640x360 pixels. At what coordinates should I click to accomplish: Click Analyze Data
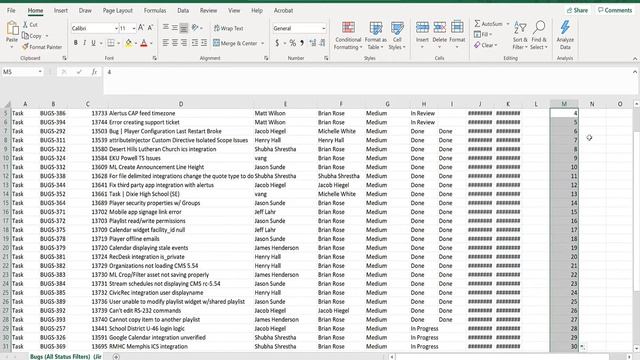click(565, 35)
